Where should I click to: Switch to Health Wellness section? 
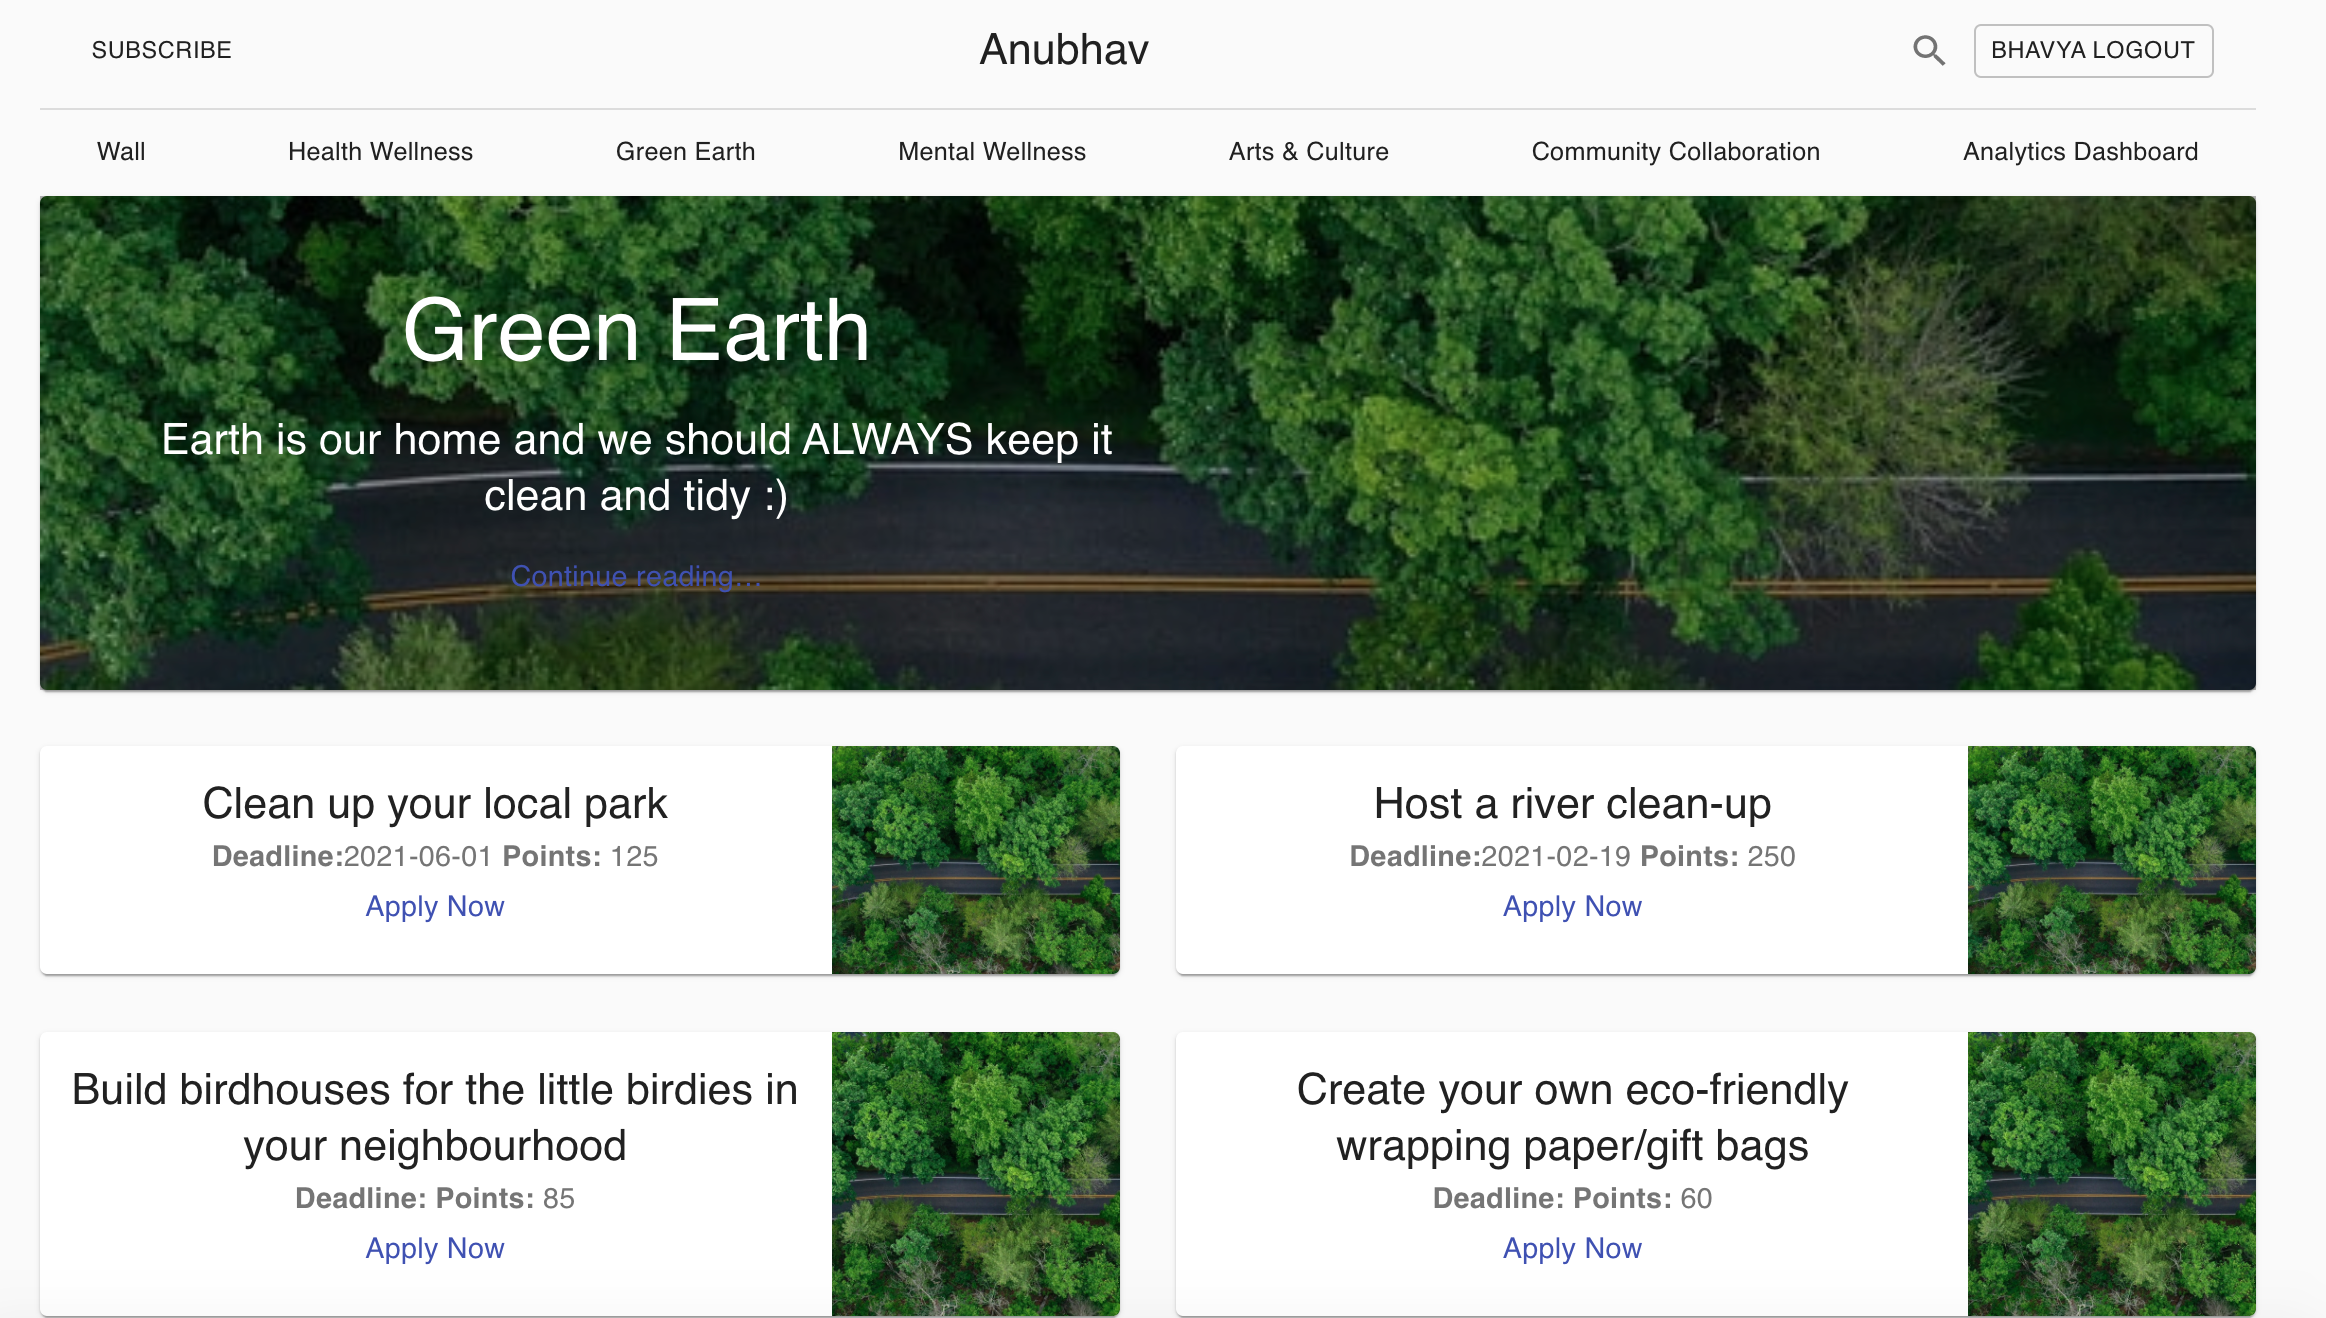pyautogui.click(x=380, y=151)
